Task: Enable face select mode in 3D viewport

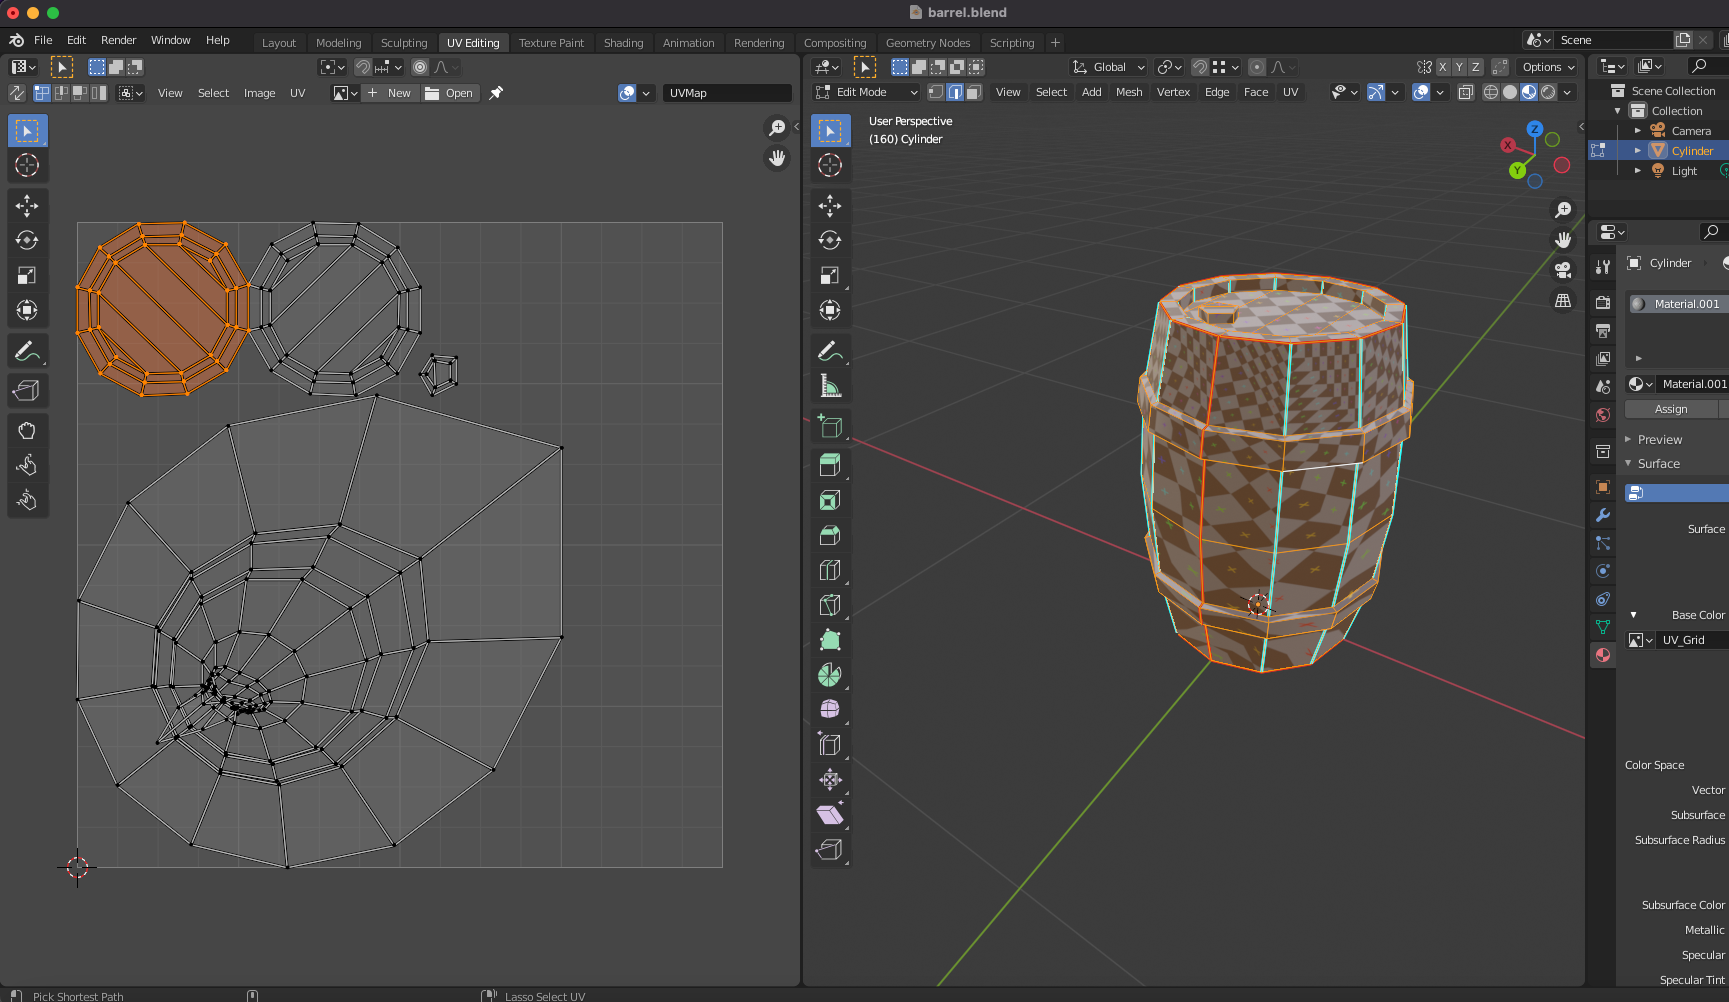Action: [x=974, y=92]
